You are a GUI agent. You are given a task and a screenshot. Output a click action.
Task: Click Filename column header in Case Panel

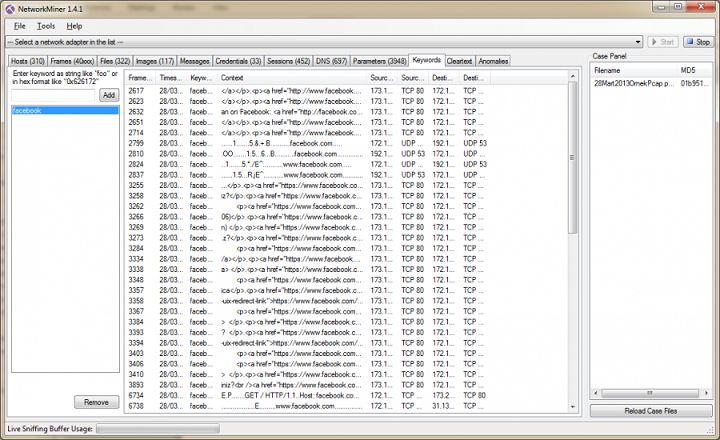[634, 70]
